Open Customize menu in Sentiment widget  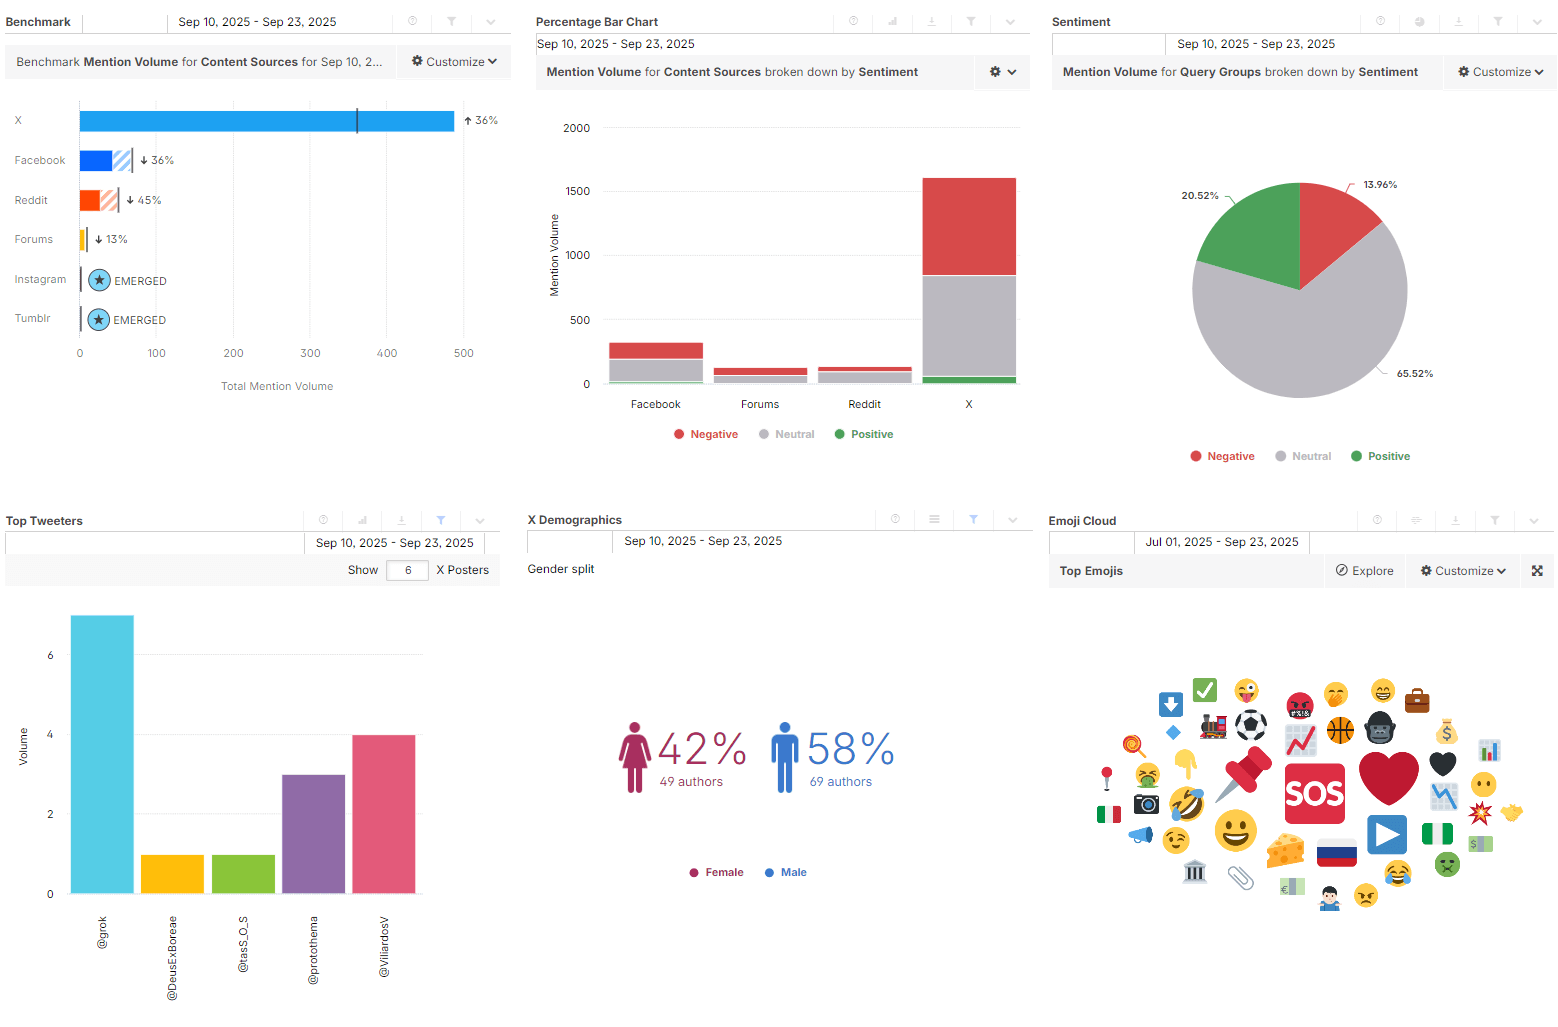click(x=1500, y=72)
